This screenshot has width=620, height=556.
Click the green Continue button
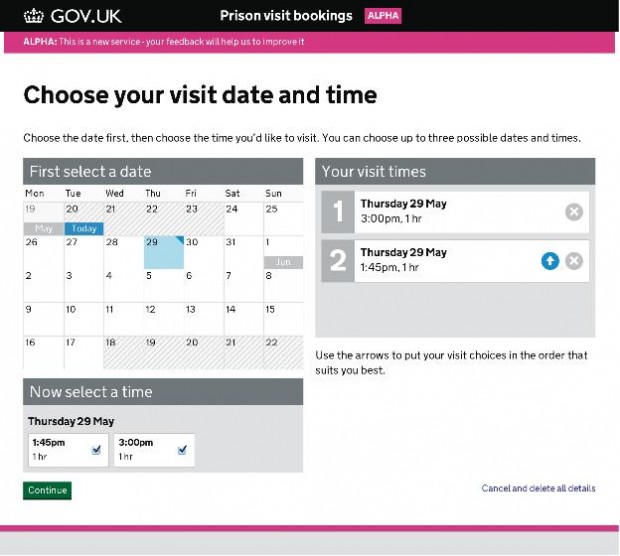click(47, 490)
